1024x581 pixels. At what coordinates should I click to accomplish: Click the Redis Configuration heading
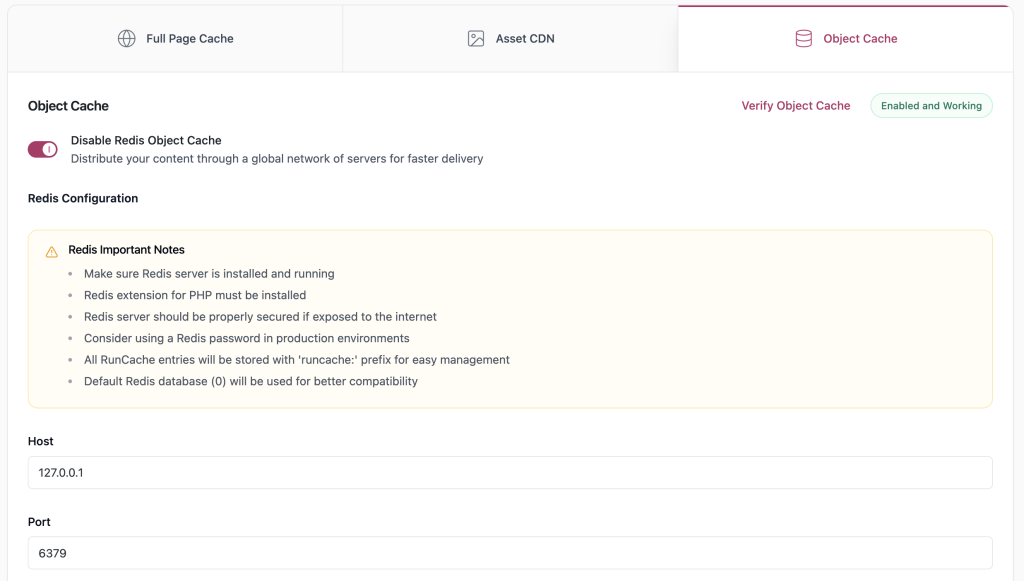(83, 198)
